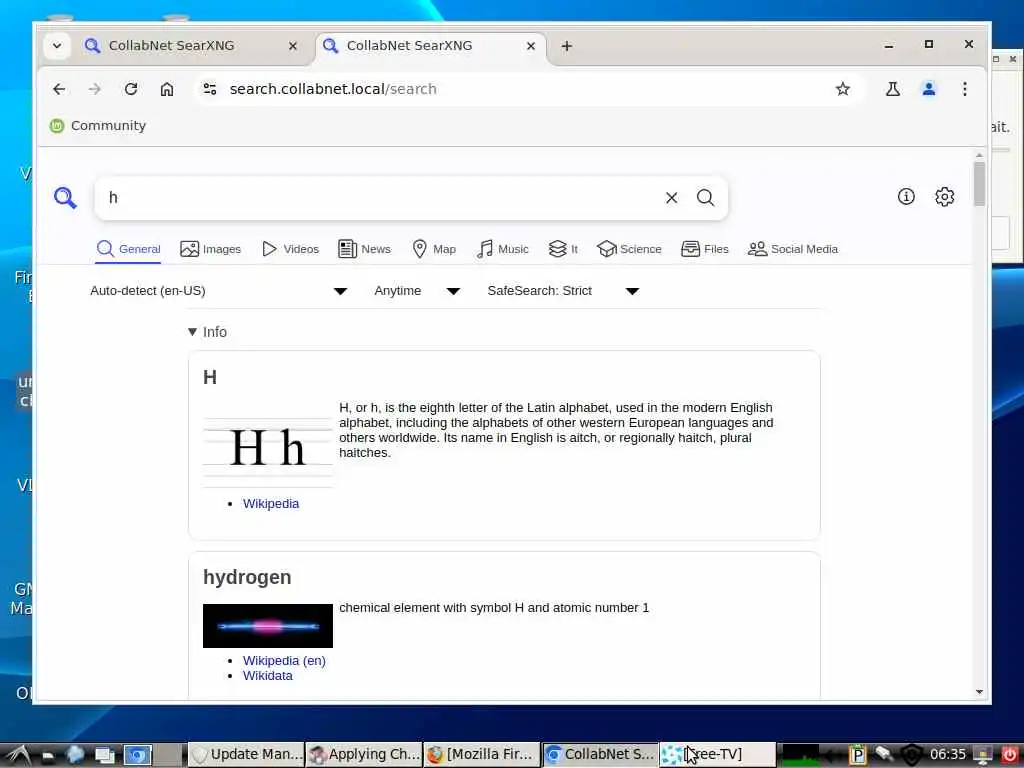Viewport: 1024px width, 768px height.
Task: Open the Community bookmark
Action: 98,125
